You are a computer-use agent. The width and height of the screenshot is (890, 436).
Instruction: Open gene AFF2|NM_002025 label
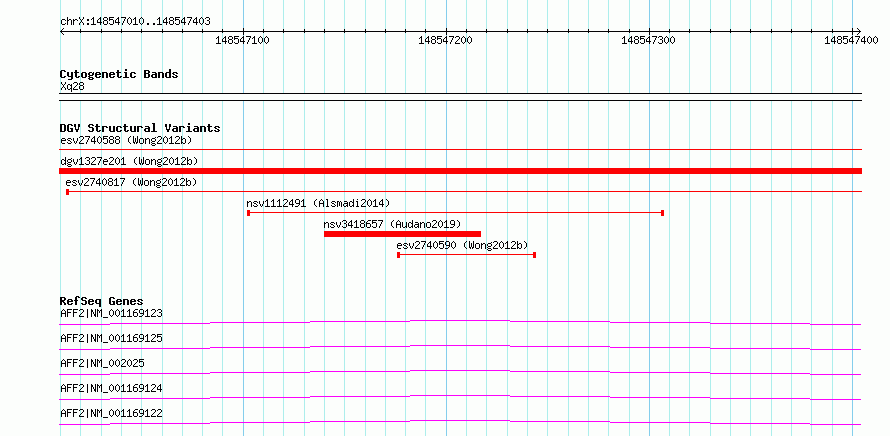102,363
